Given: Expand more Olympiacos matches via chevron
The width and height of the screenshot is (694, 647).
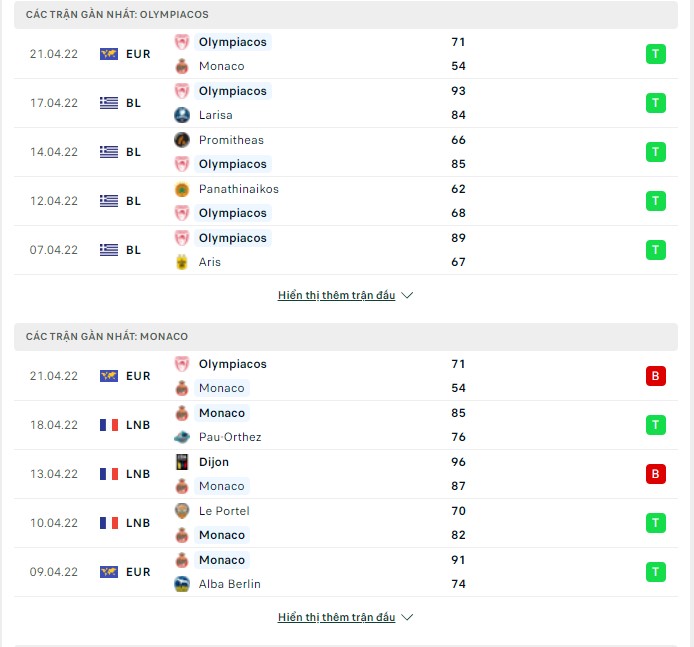Looking at the screenshot, I should pos(407,295).
